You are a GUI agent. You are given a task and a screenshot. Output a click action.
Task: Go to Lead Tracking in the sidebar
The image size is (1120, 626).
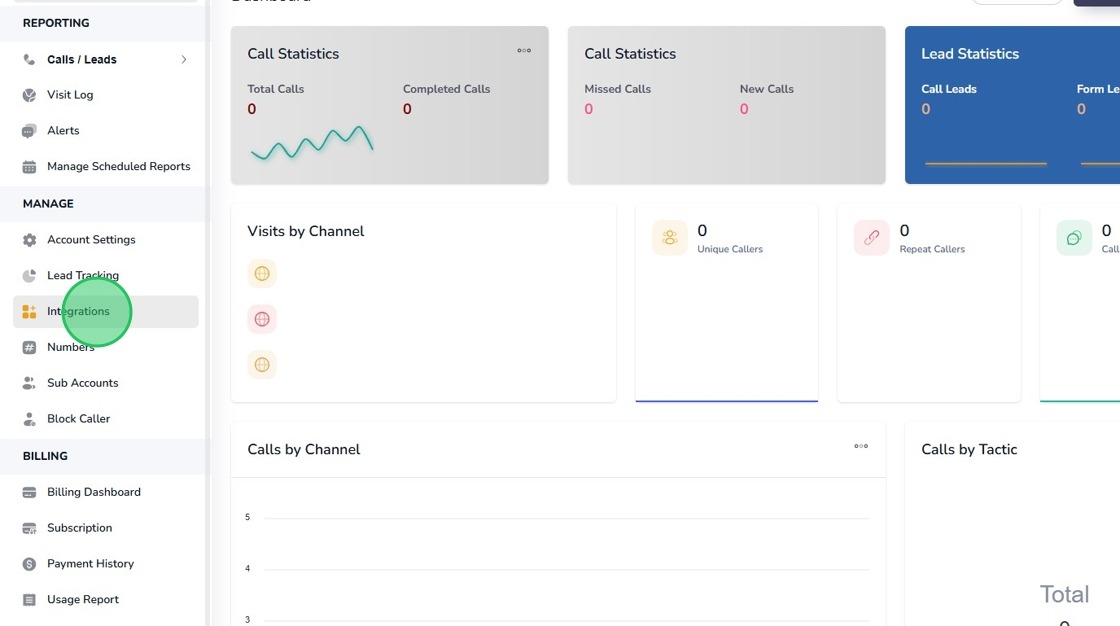coord(83,276)
